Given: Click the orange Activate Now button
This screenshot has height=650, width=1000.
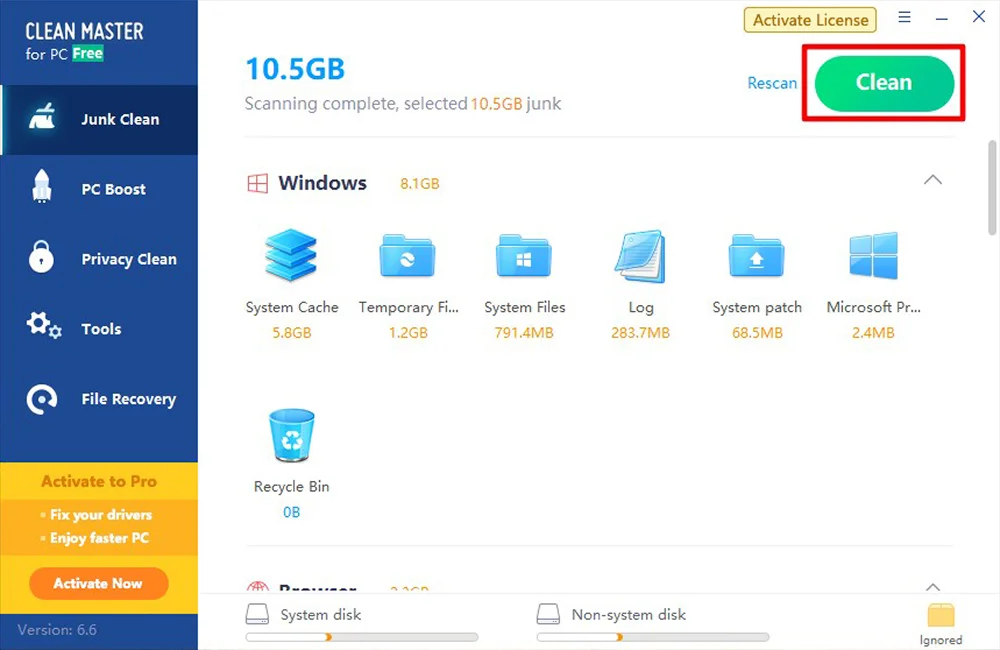Looking at the screenshot, I should 98,583.
